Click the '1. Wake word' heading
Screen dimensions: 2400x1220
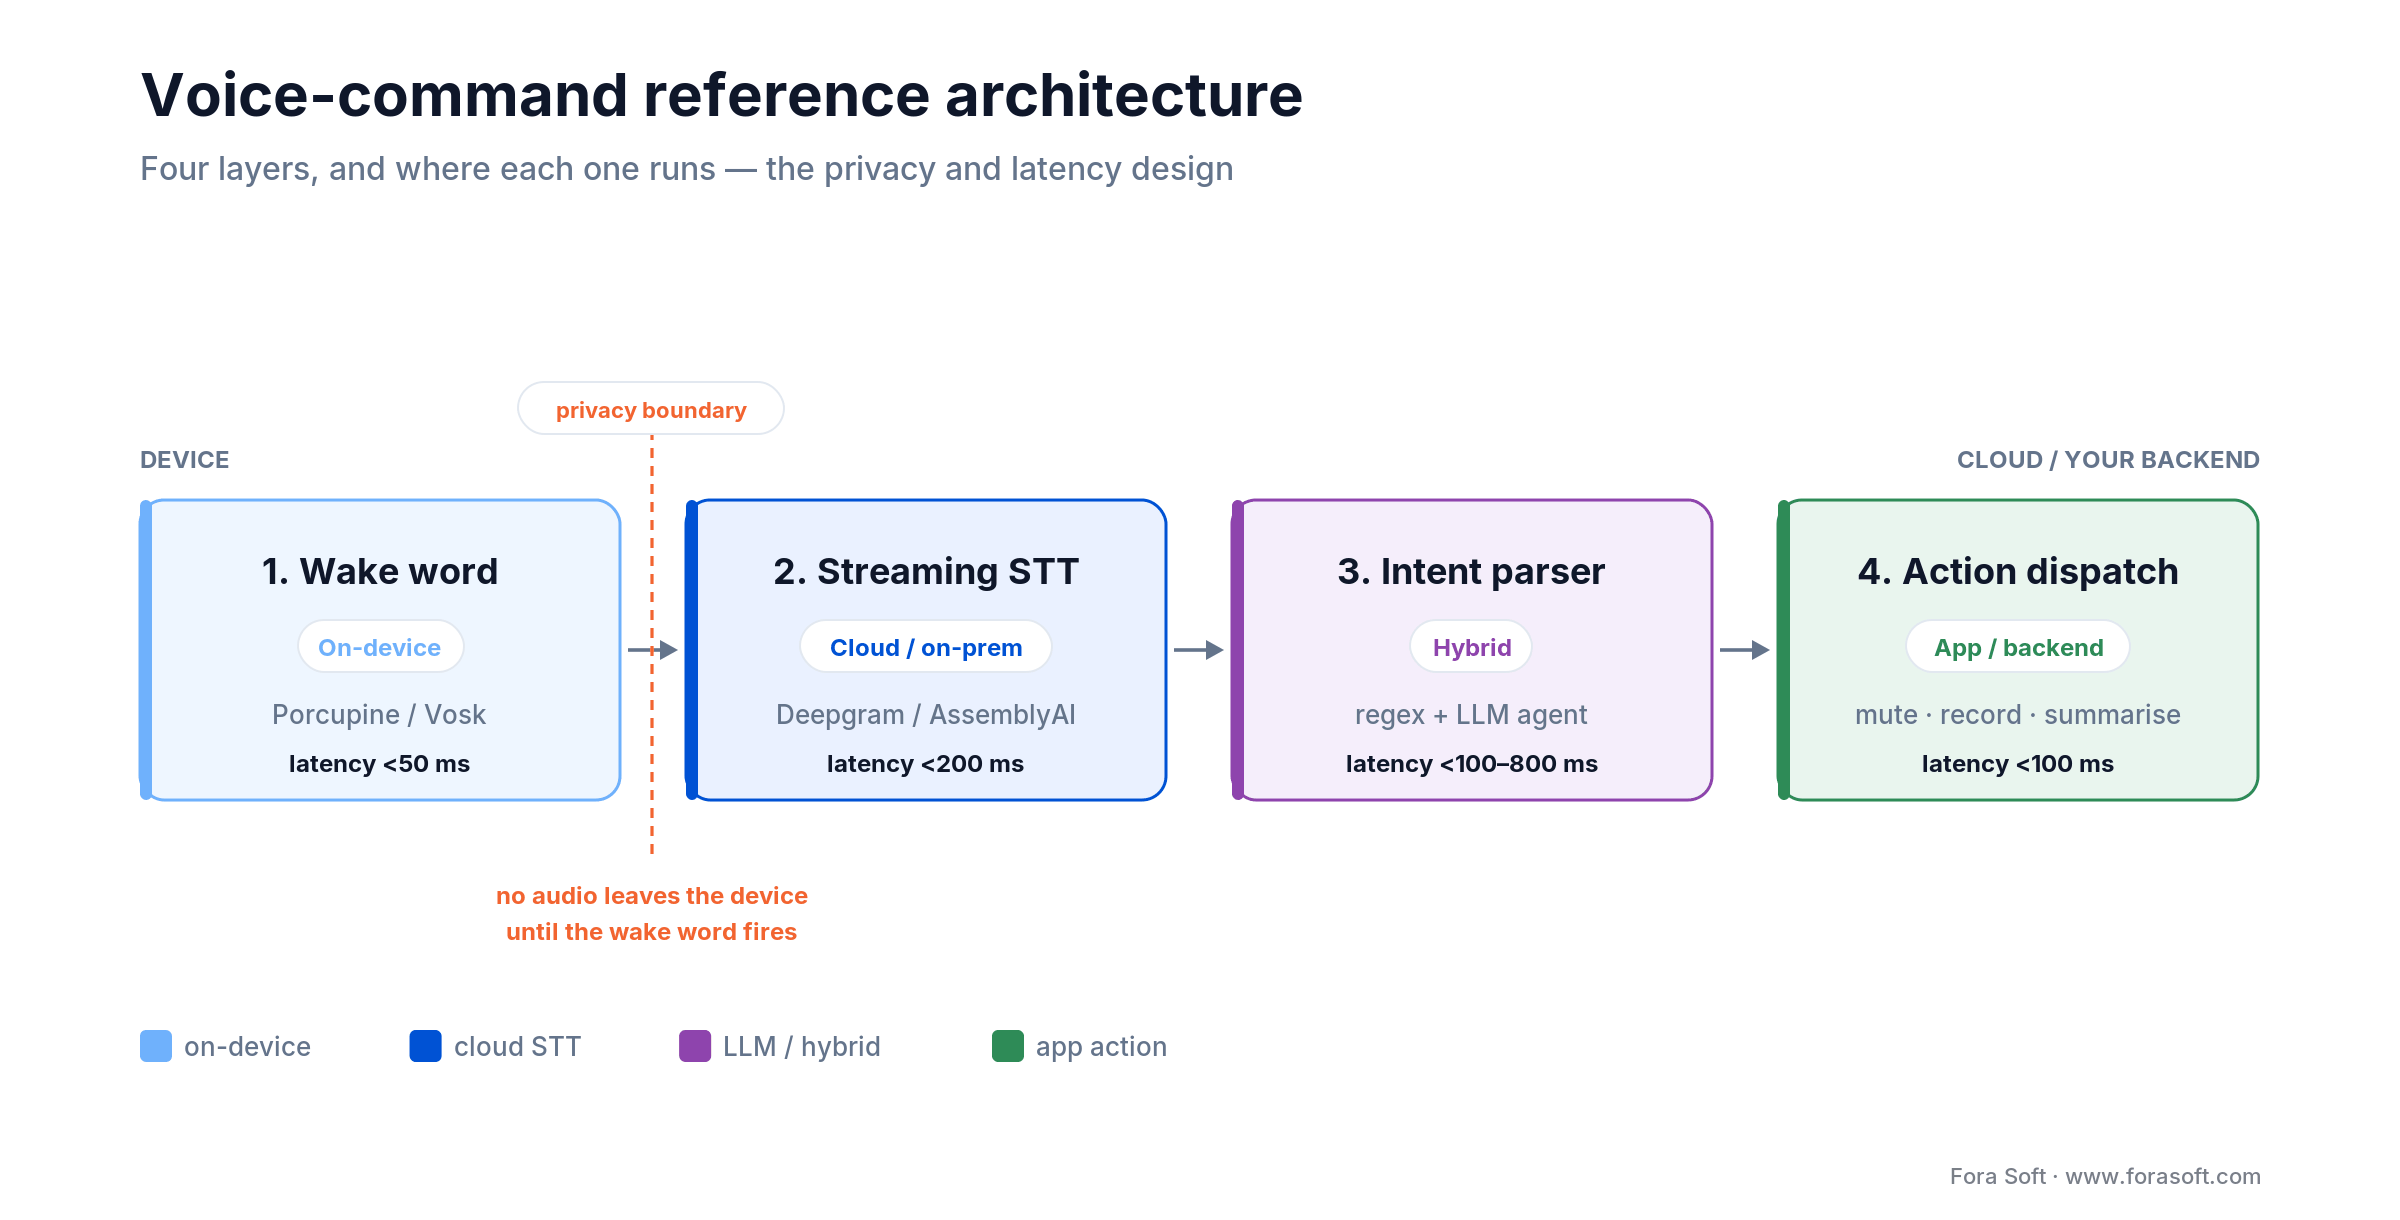380,571
